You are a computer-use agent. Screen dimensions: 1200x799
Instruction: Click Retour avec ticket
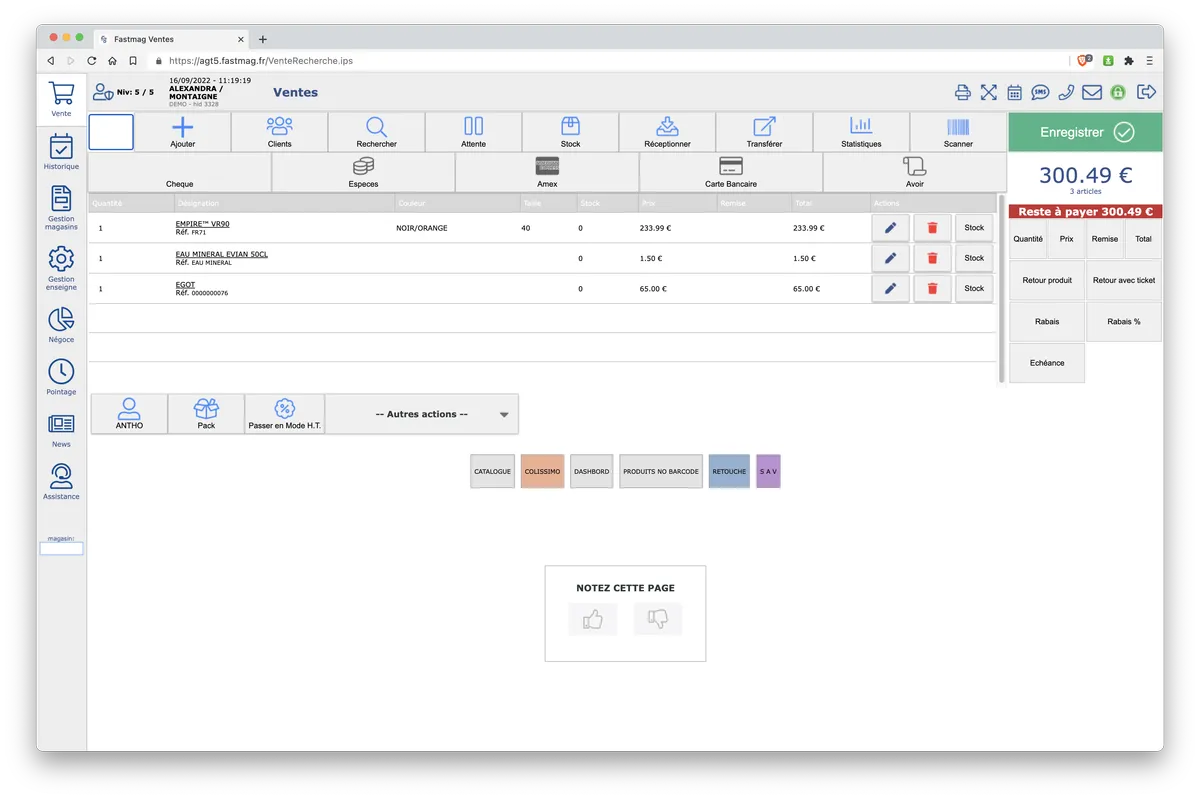[1124, 280]
